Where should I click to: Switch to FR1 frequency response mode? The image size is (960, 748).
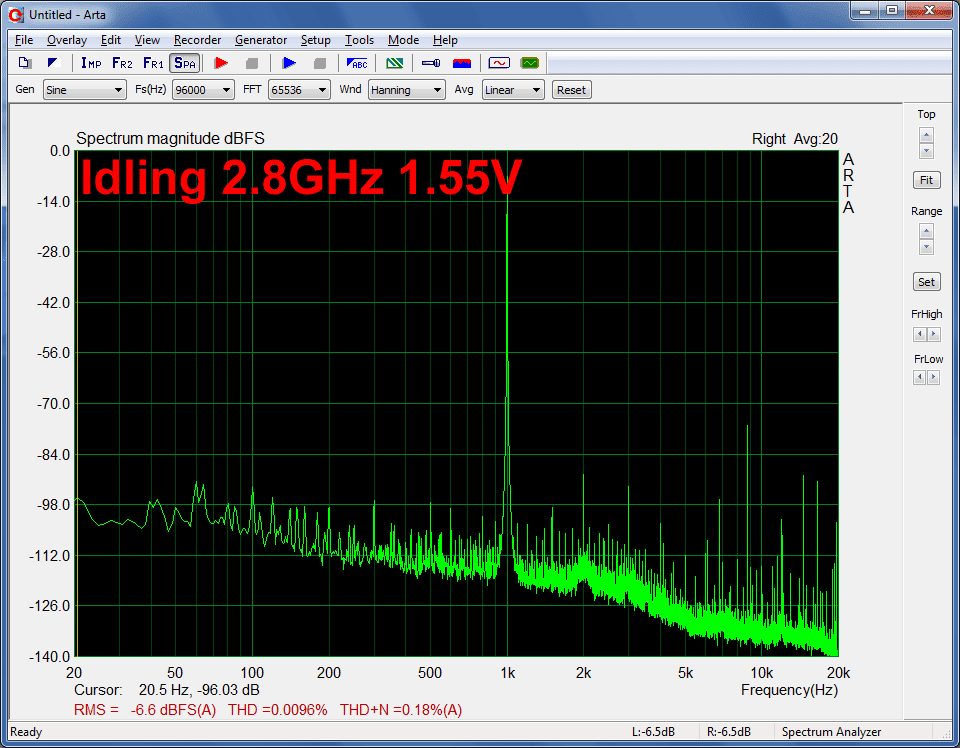[153, 63]
